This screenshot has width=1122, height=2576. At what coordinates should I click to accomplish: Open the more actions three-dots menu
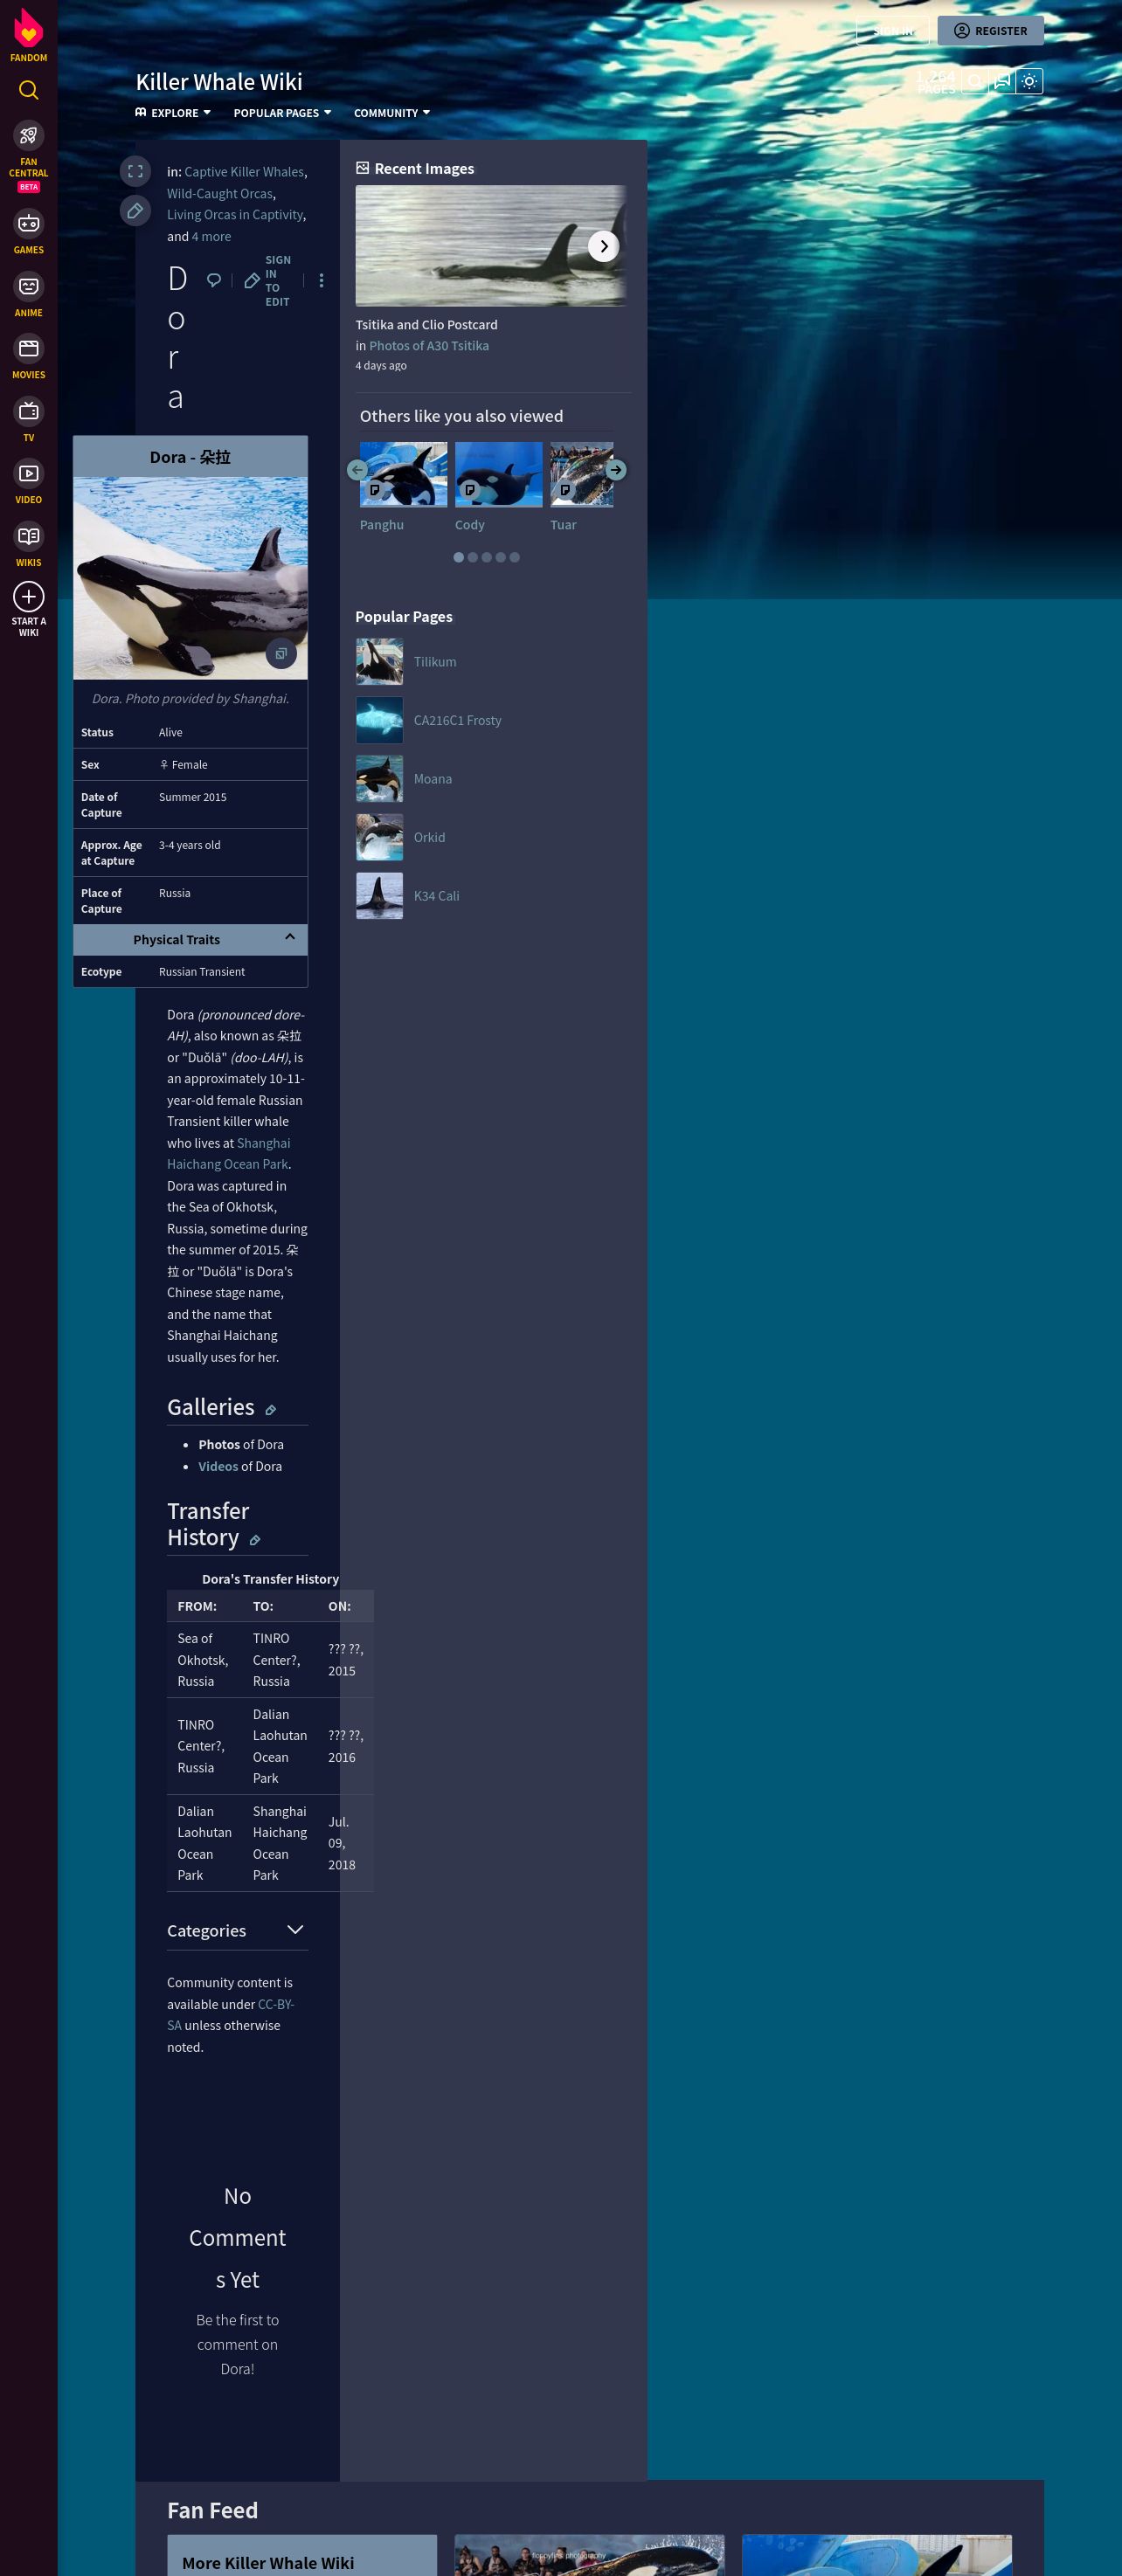(321, 281)
